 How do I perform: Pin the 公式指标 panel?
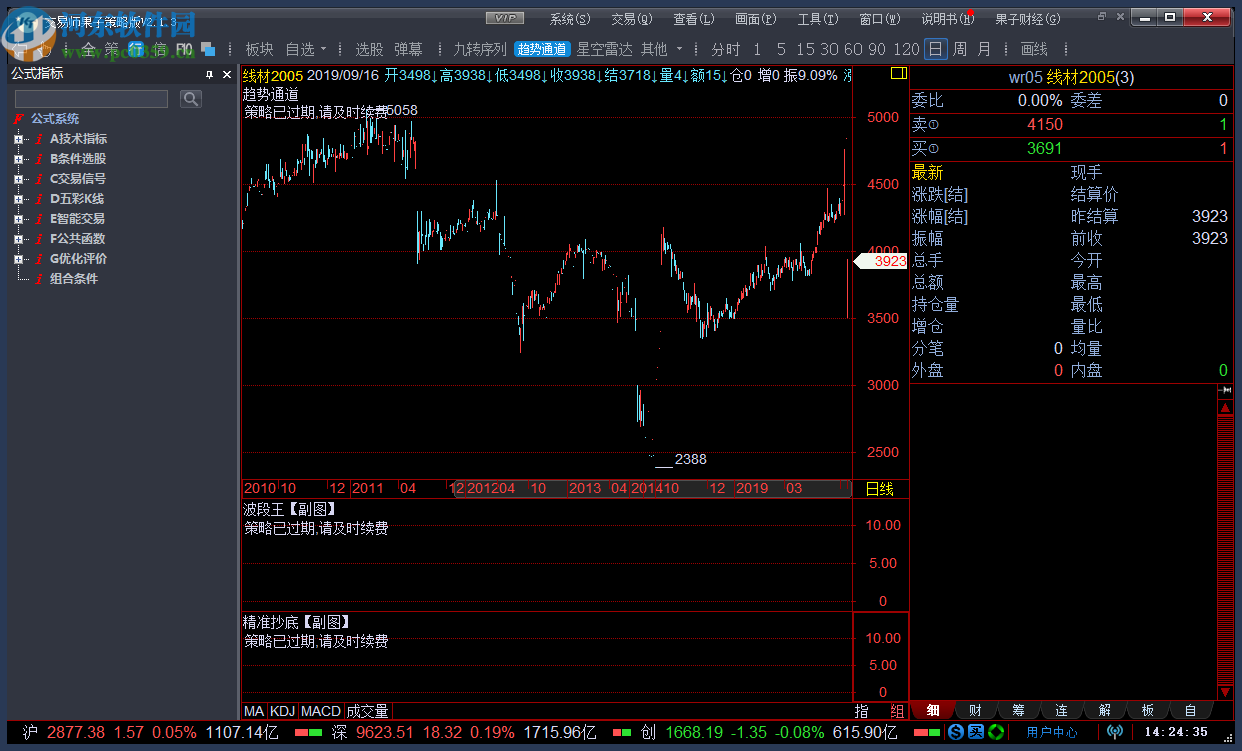coord(209,74)
